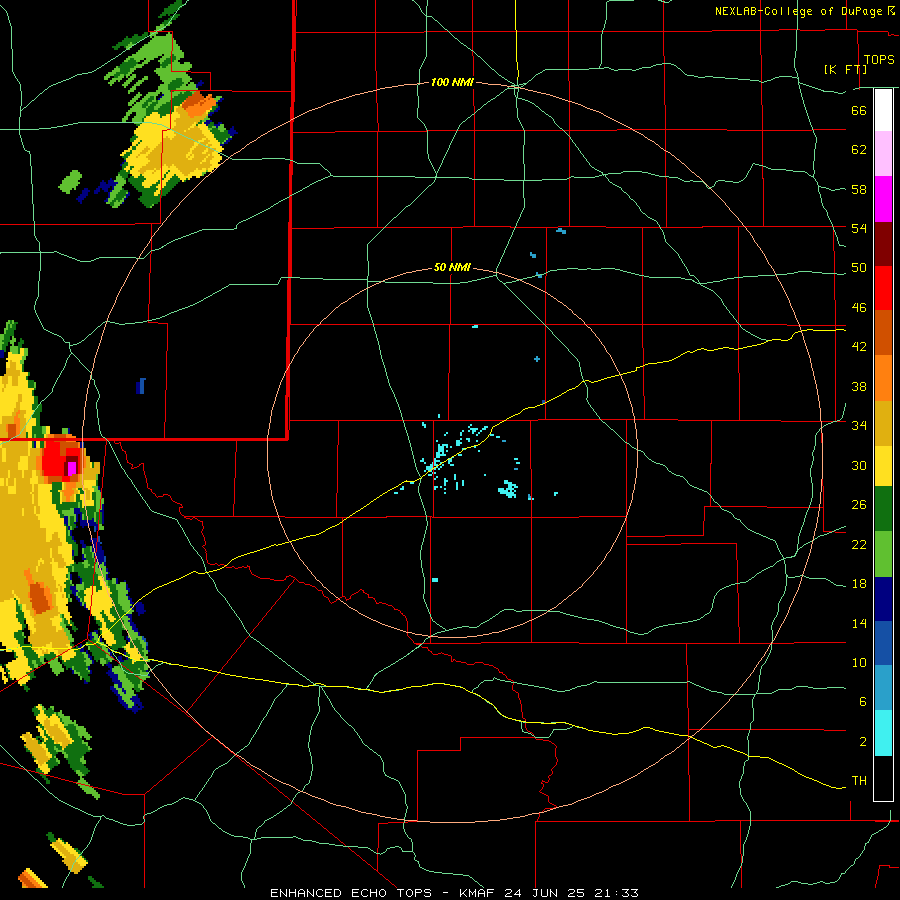900x900 pixels.
Task: Choose the '30' legend value
Action: 859,465
